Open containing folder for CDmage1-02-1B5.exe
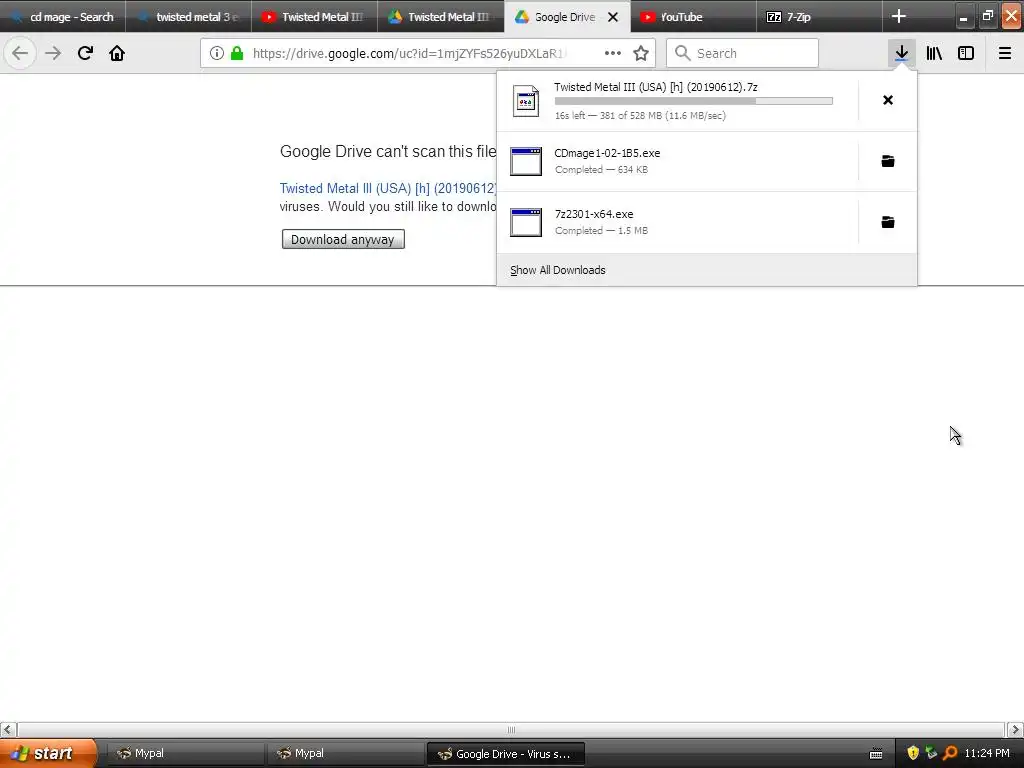 (x=888, y=161)
